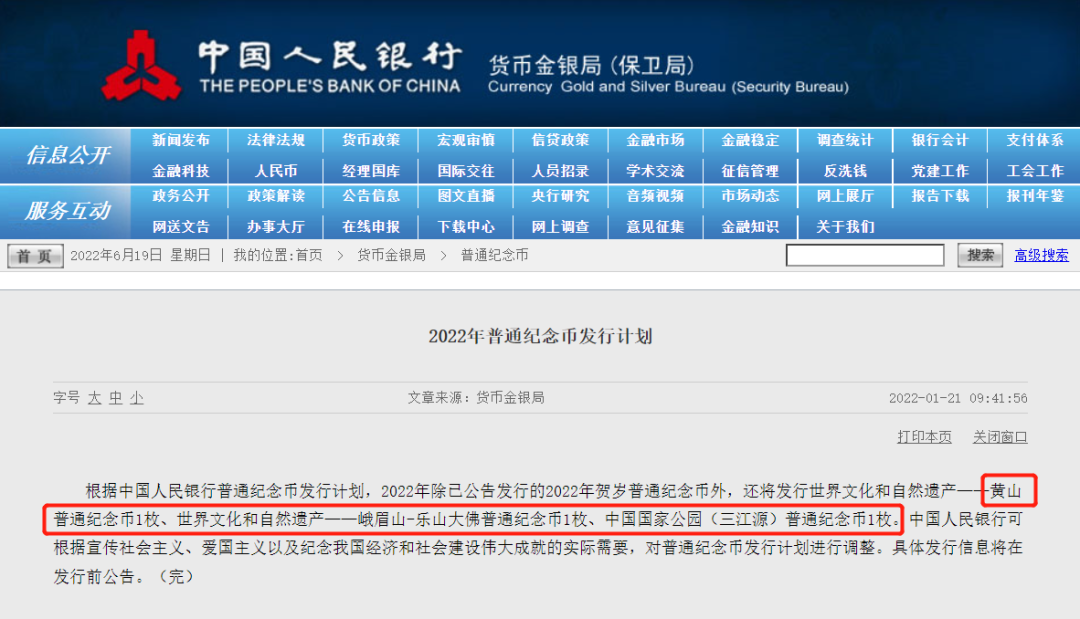Image resolution: width=1080 pixels, height=619 pixels.
Task: Click the People's Bank of China red logo
Action: pos(141,67)
